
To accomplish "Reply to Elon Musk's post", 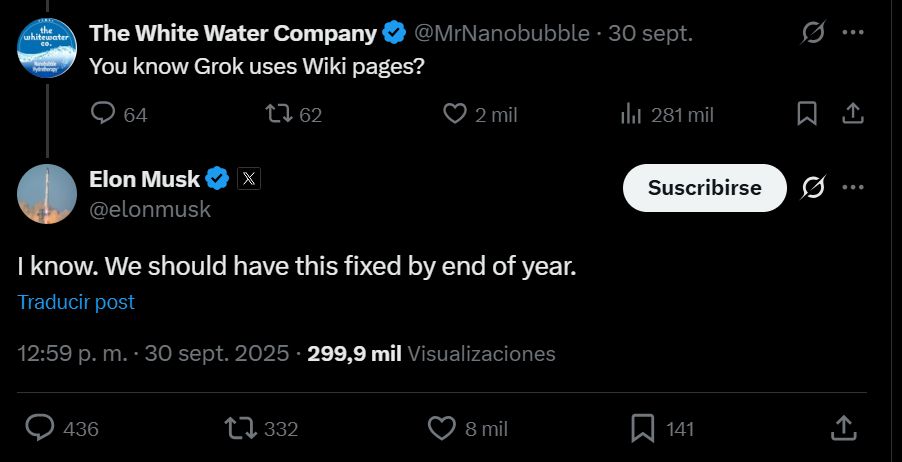I will [39, 428].
